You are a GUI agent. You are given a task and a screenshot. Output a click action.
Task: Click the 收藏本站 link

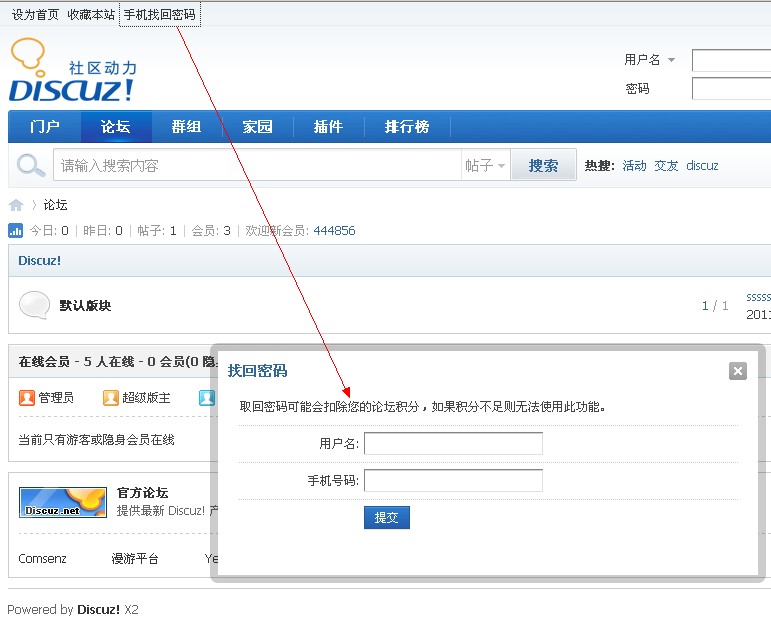(x=91, y=15)
